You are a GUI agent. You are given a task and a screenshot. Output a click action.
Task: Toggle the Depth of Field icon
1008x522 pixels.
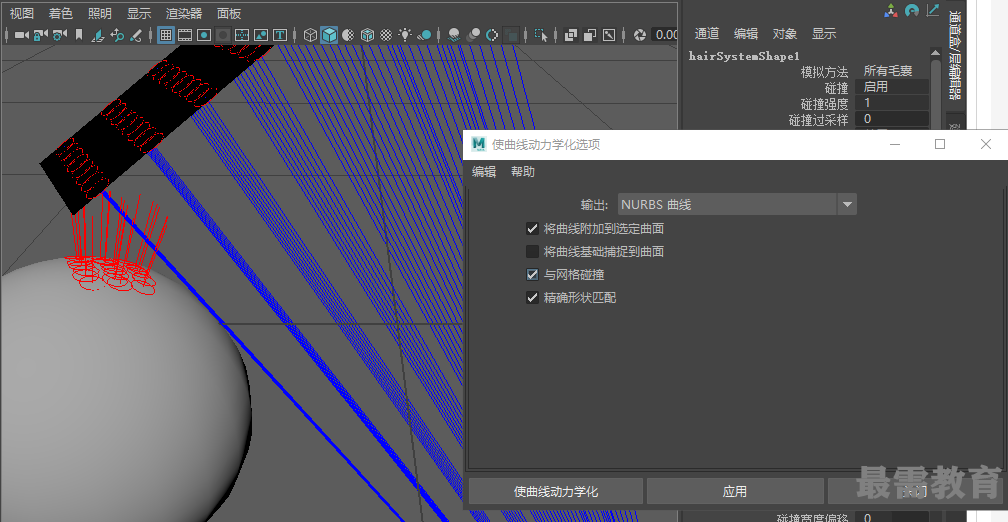coord(511,35)
